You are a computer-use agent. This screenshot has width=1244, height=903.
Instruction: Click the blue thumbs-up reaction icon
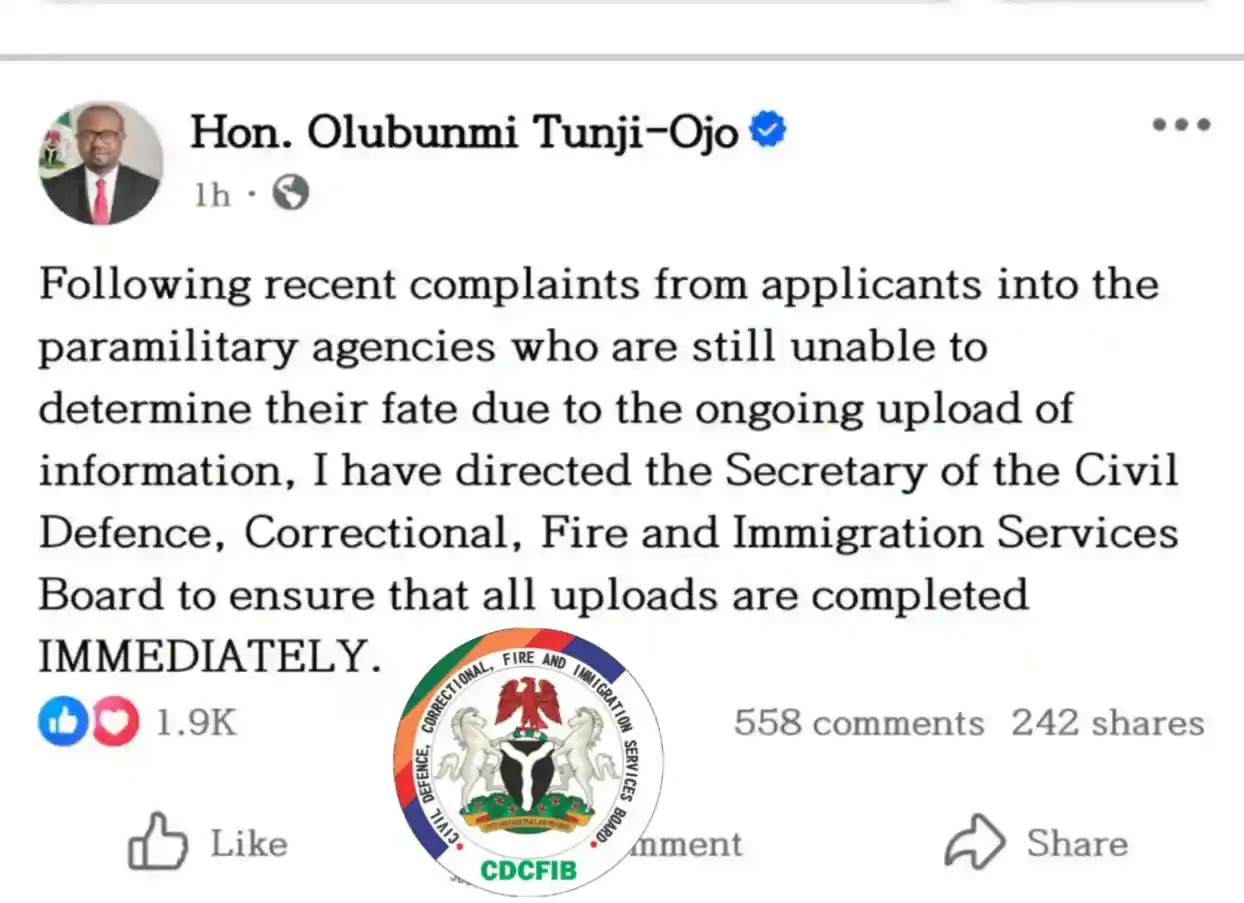pos(63,722)
